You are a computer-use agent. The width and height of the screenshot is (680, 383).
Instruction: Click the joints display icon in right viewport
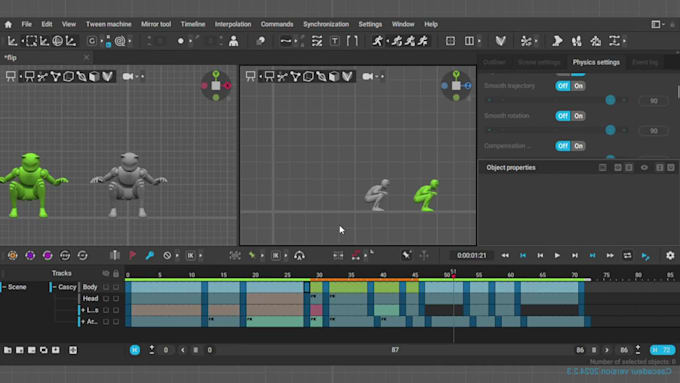click(x=282, y=76)
